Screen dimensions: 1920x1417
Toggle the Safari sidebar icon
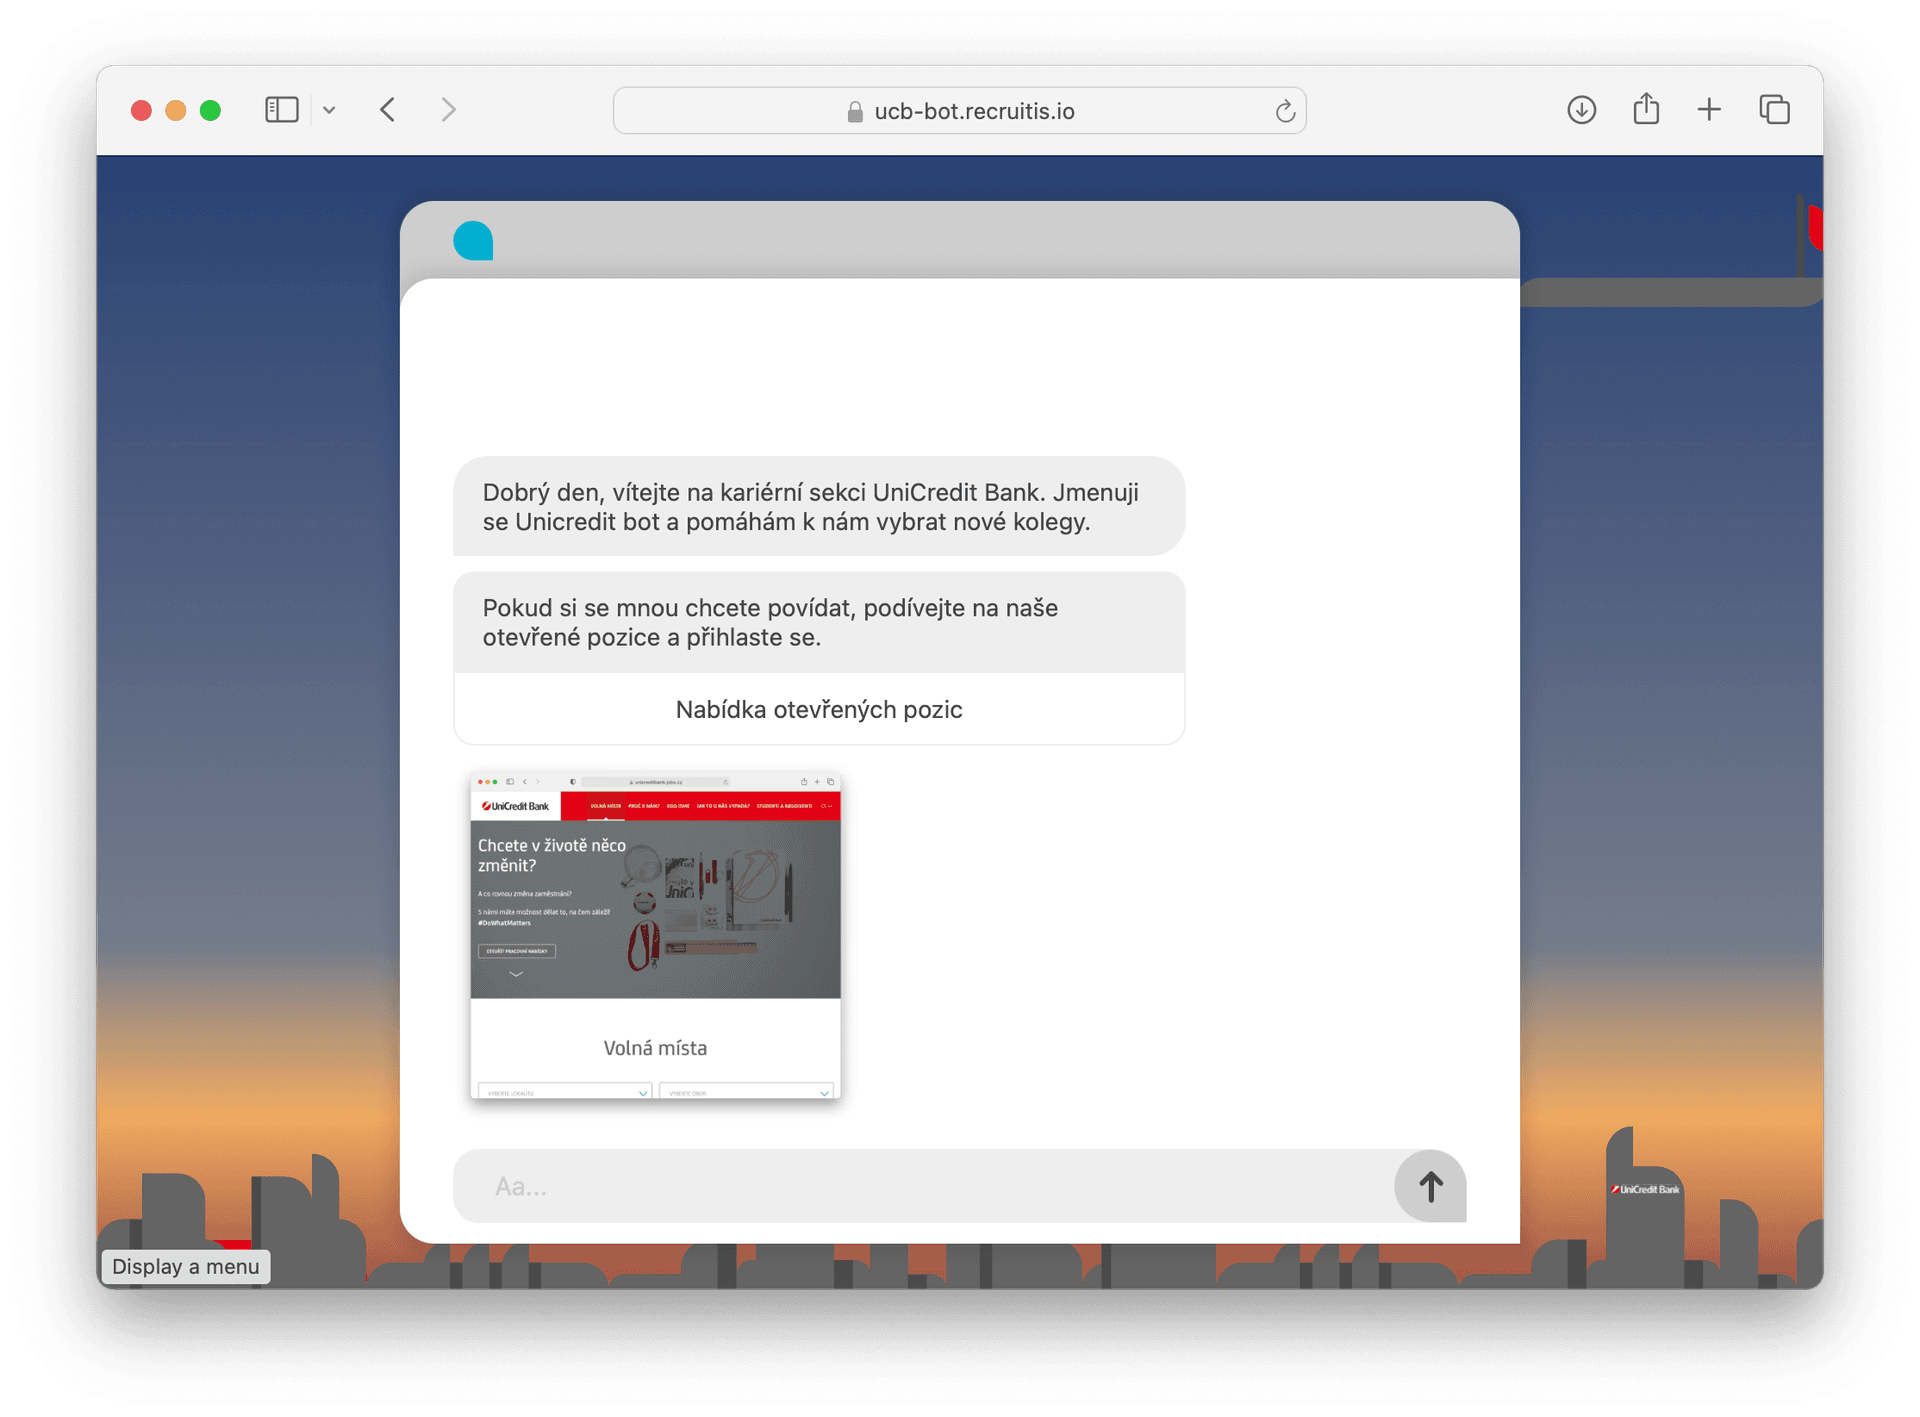(281, 110)
